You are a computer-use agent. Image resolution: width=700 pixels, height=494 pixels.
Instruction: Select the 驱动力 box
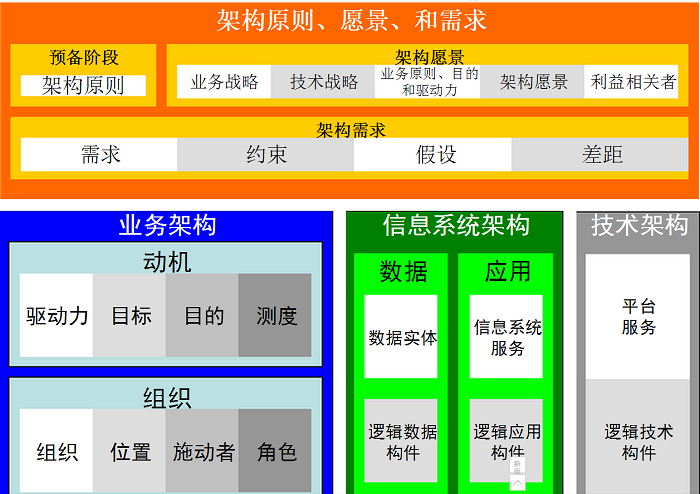click(x=57, y=315)
